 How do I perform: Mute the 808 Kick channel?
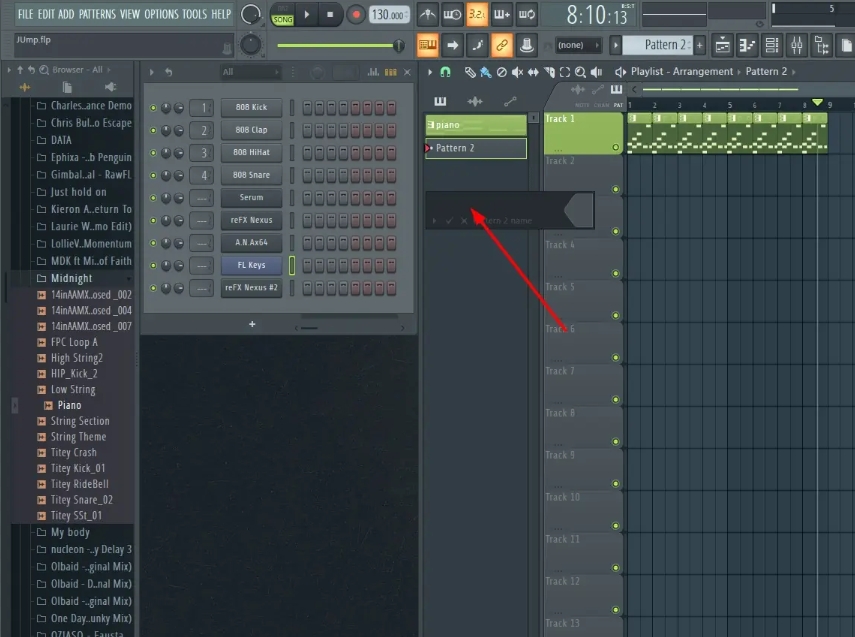pyautogui.click(x=152, y=107)
